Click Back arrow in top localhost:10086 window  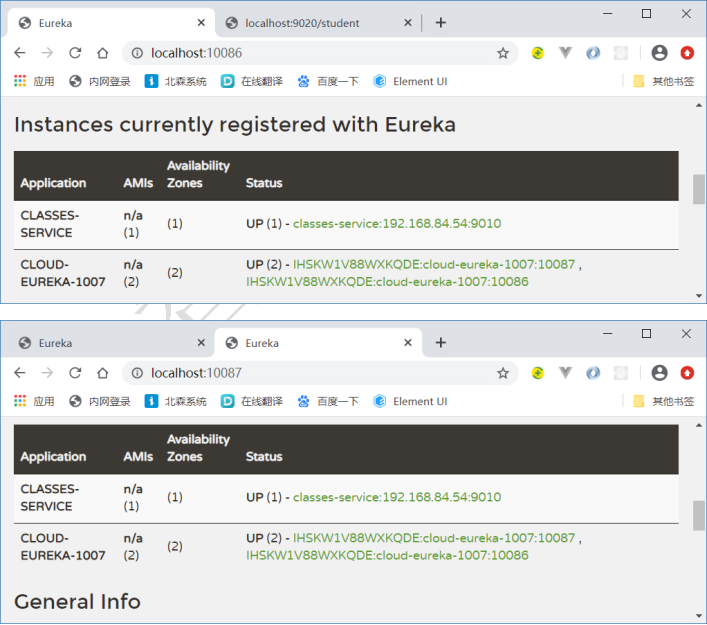point(20,53)
